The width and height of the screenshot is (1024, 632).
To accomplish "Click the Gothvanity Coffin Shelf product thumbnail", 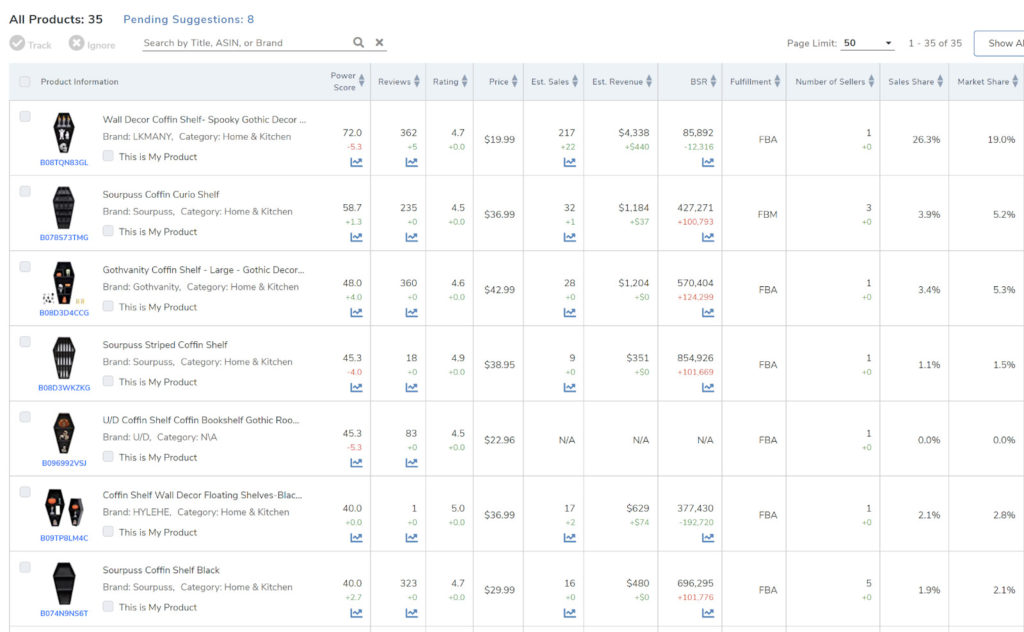I will [x=63, y=281].
